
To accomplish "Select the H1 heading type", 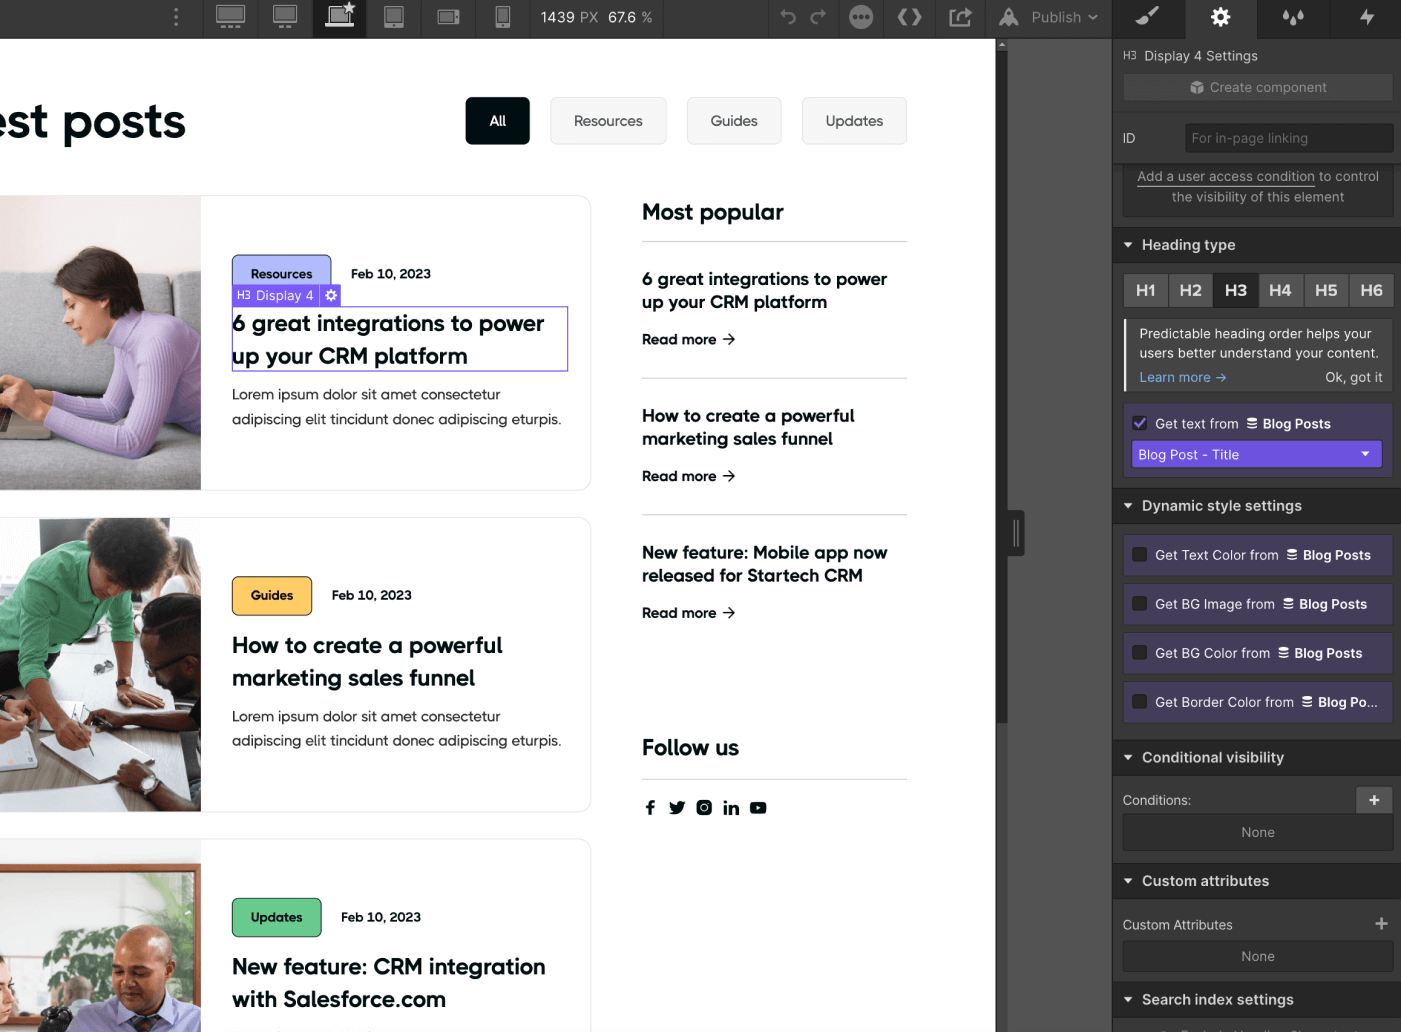I will (x=1145, y=290).
